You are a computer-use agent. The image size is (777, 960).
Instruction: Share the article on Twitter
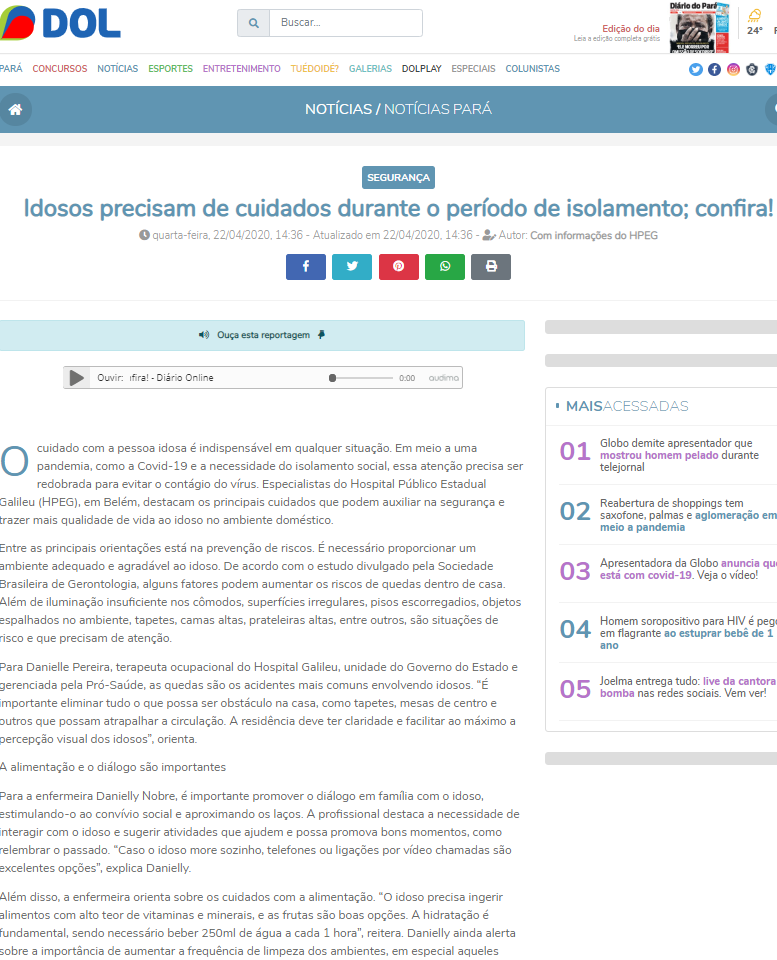(352, 267)
